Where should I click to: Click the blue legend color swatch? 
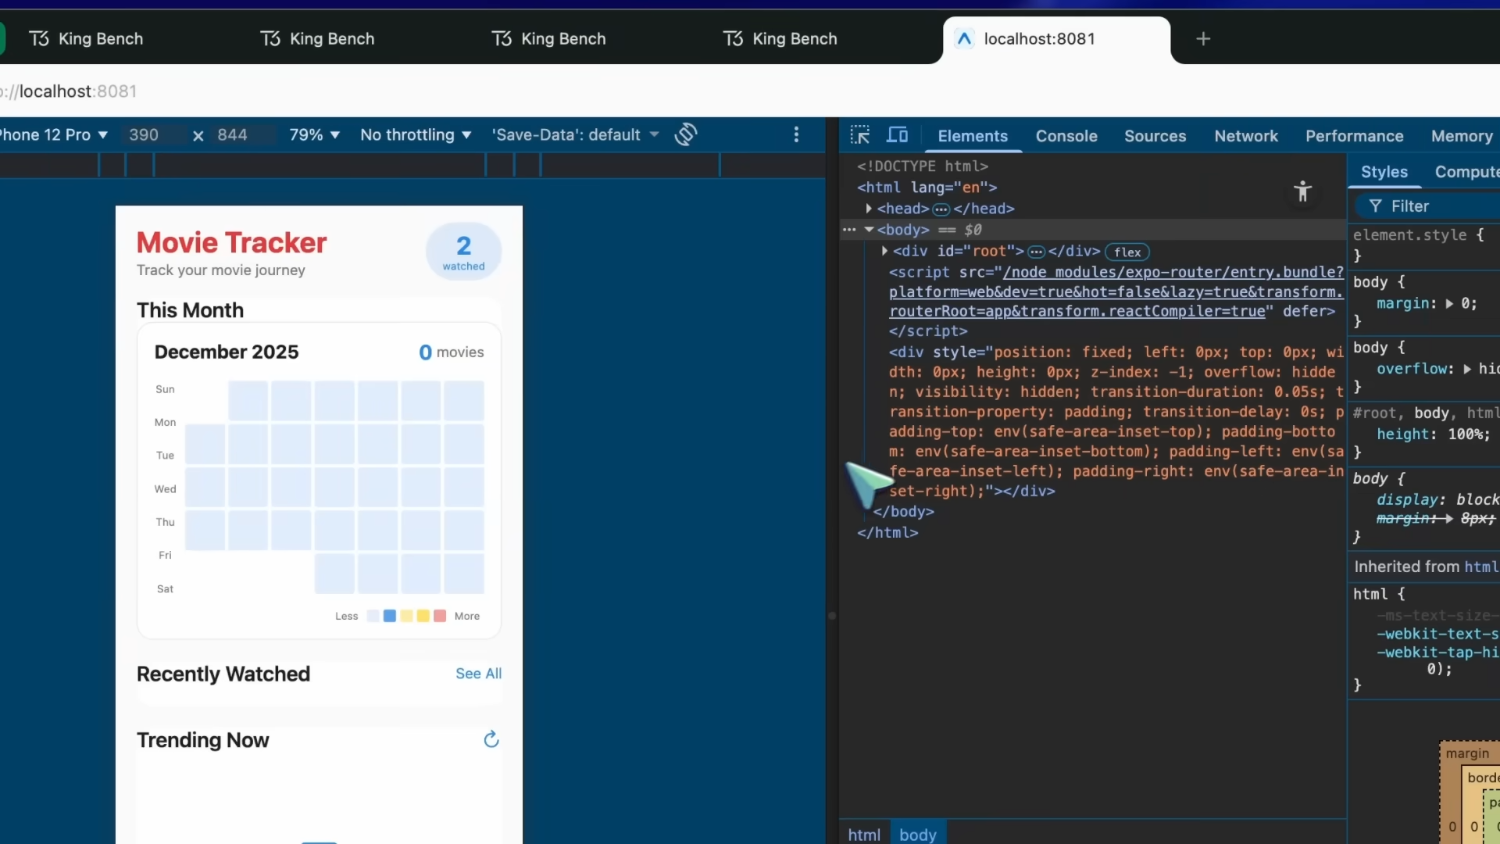(390, 616)
